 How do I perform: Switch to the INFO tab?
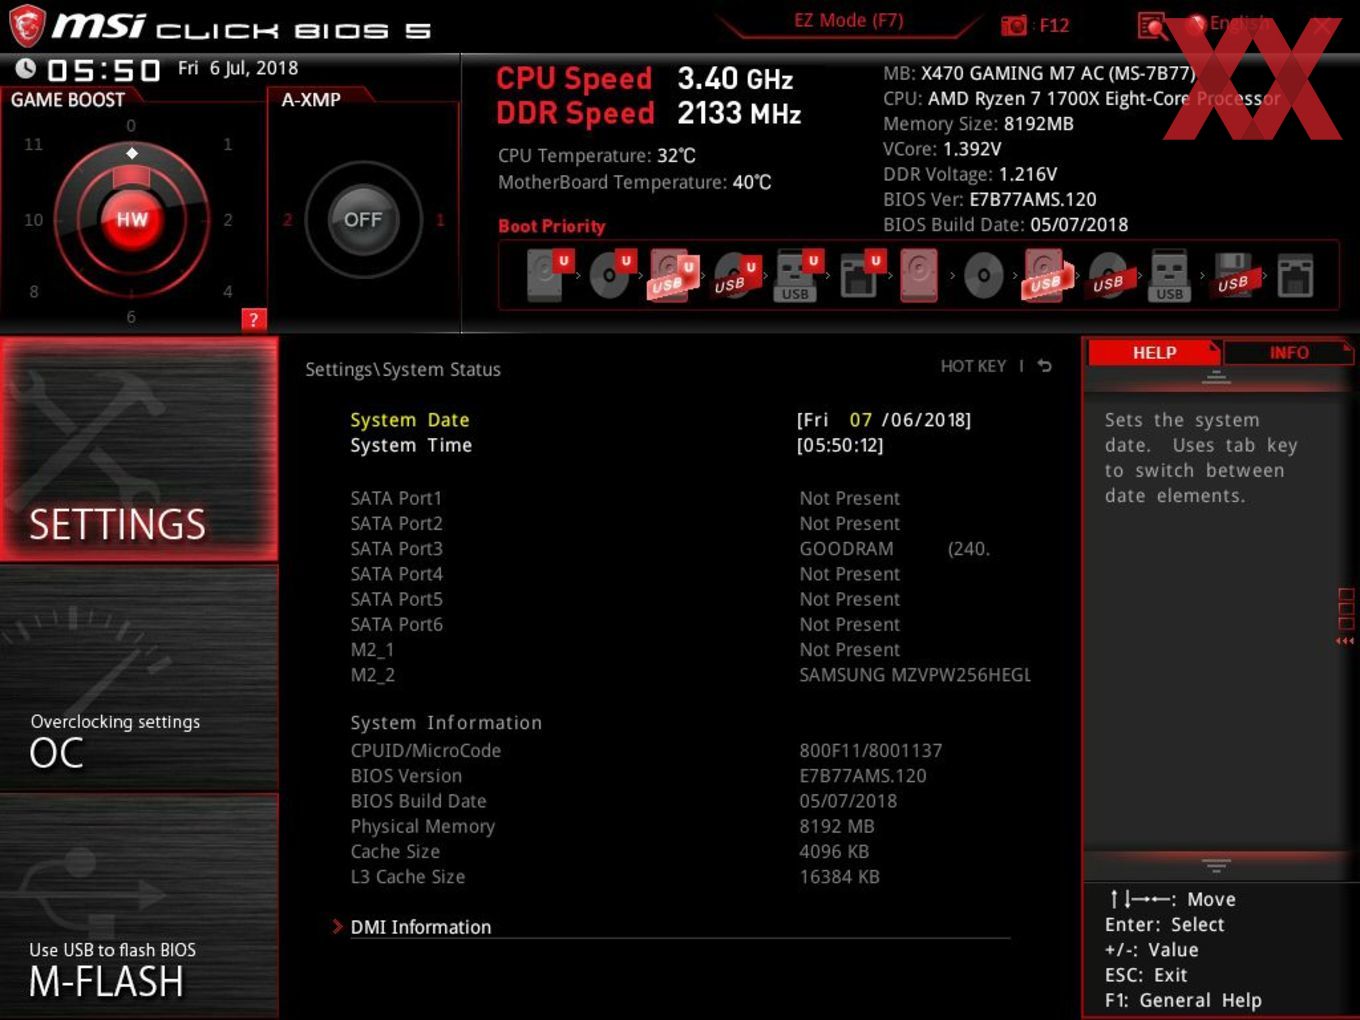coord(1288,352)
